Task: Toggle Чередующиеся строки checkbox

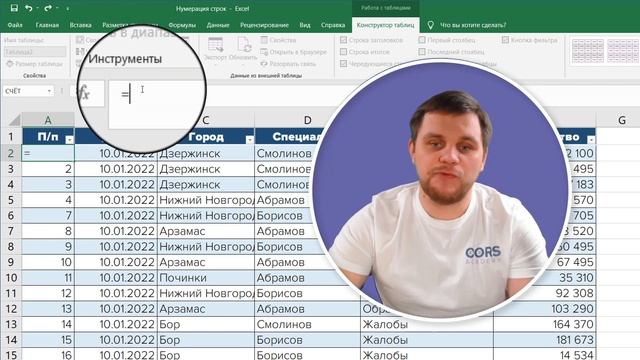Action: pyautogui.click(x=343, y=64)
